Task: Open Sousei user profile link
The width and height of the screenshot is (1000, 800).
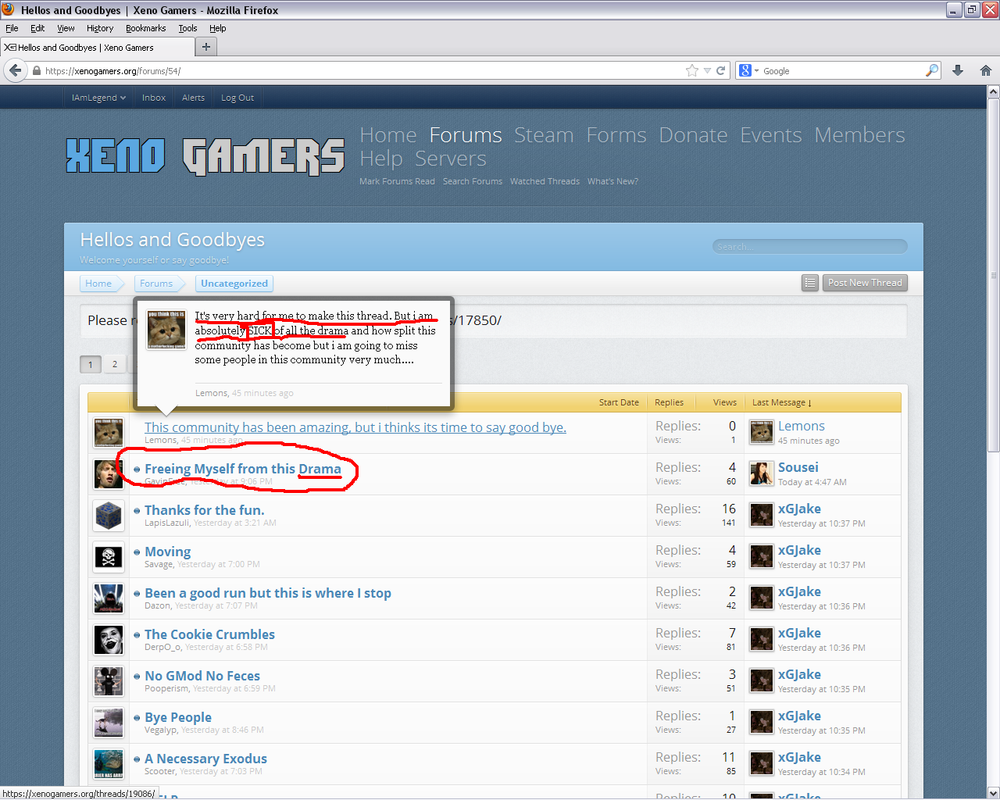Action: (798, 468)
